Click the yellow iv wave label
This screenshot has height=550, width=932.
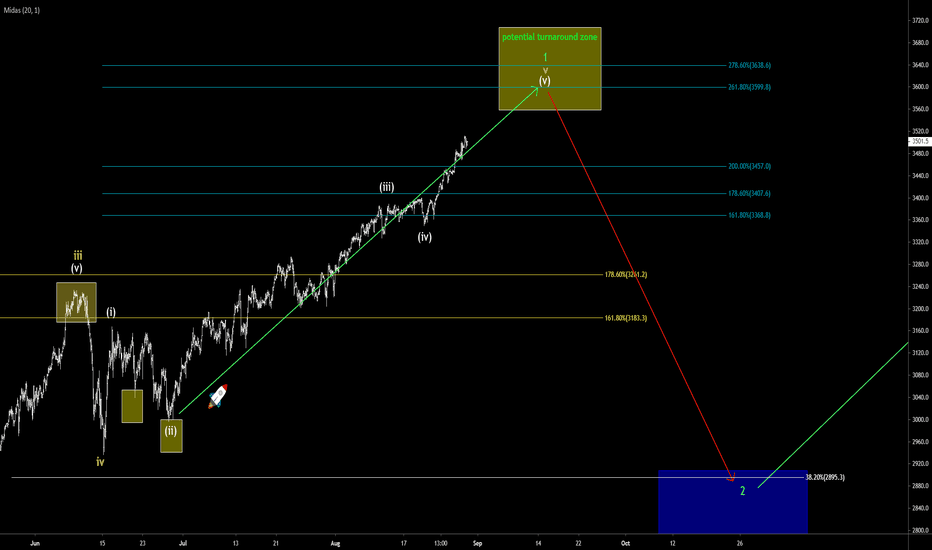[x=100, y=462]
